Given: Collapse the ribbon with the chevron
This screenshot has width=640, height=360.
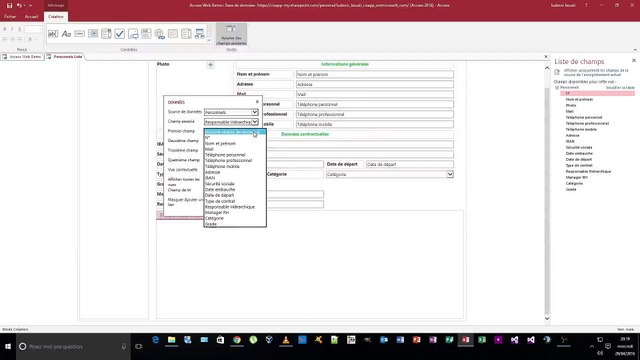Looking at the screenshot, I should (635, 50).
